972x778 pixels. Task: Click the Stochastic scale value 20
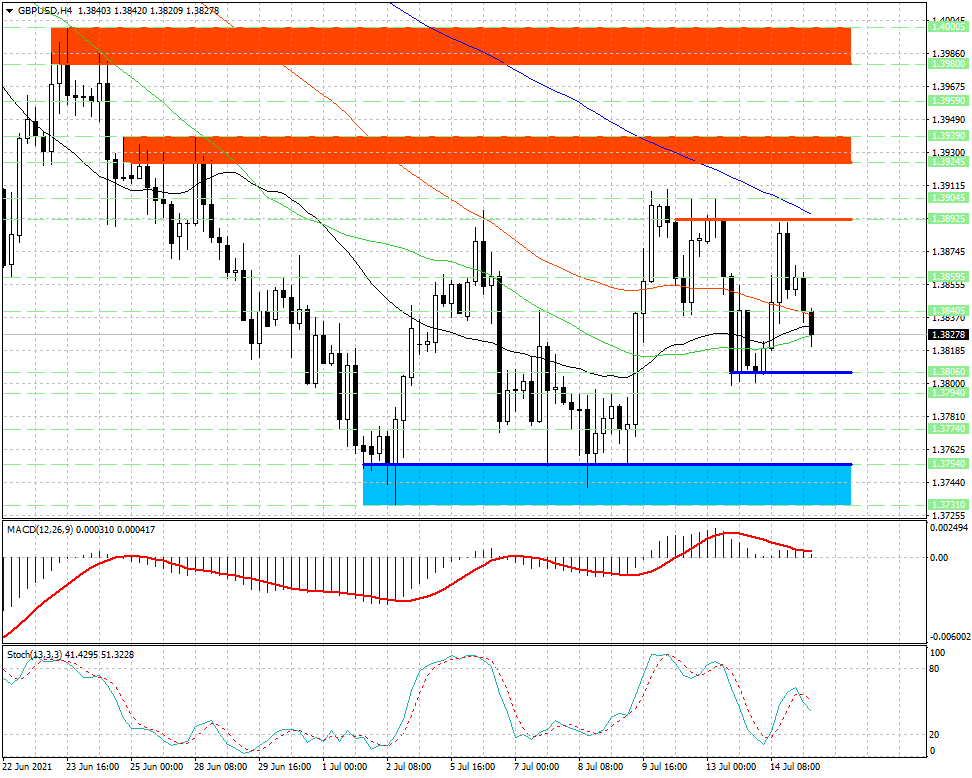[935, 735]
